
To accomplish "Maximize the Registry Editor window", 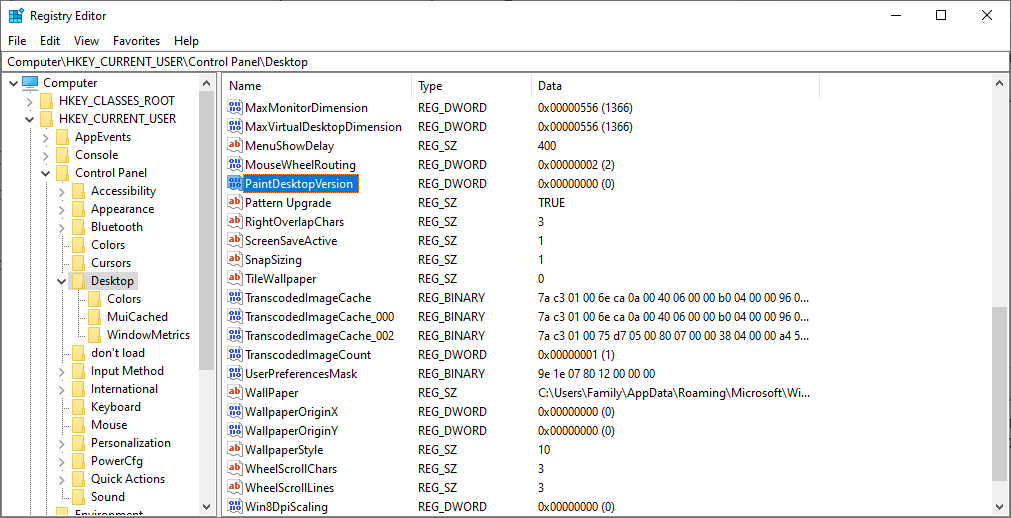I will click(x=941, y=15).
